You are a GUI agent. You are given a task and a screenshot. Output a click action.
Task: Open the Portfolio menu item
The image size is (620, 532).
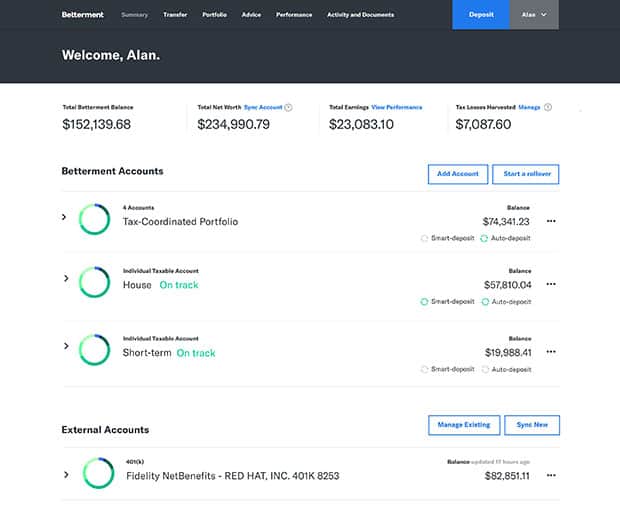click(x=214, y=15)
